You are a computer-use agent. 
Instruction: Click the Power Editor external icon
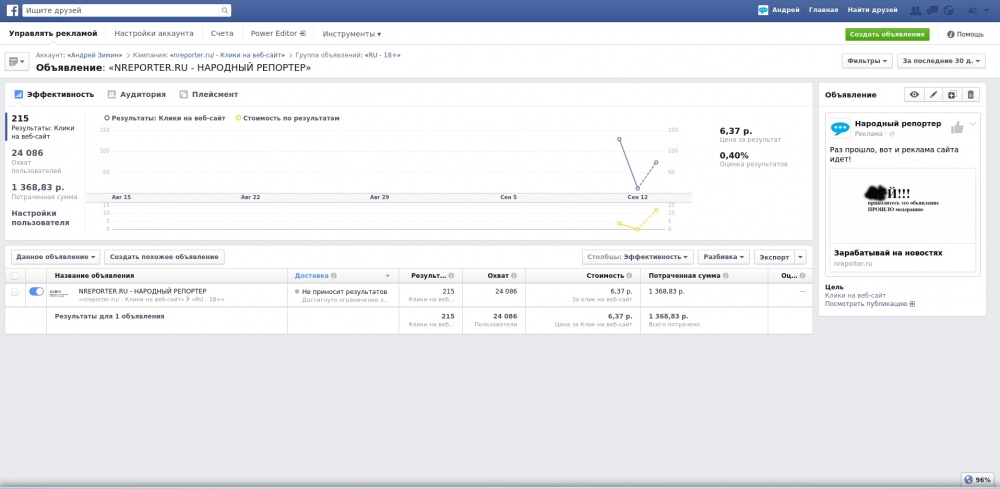tap(303, 33)
